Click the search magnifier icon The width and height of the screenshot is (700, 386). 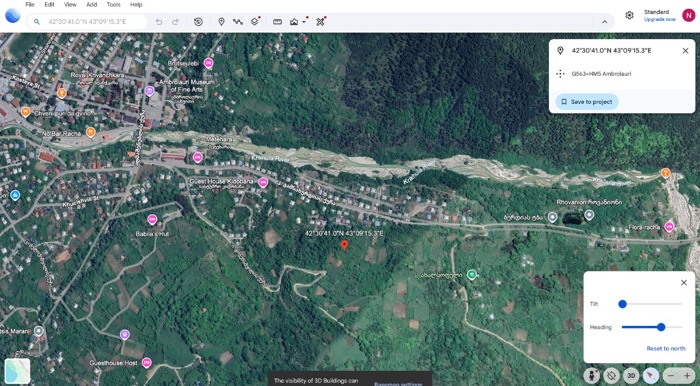point(37,21)
